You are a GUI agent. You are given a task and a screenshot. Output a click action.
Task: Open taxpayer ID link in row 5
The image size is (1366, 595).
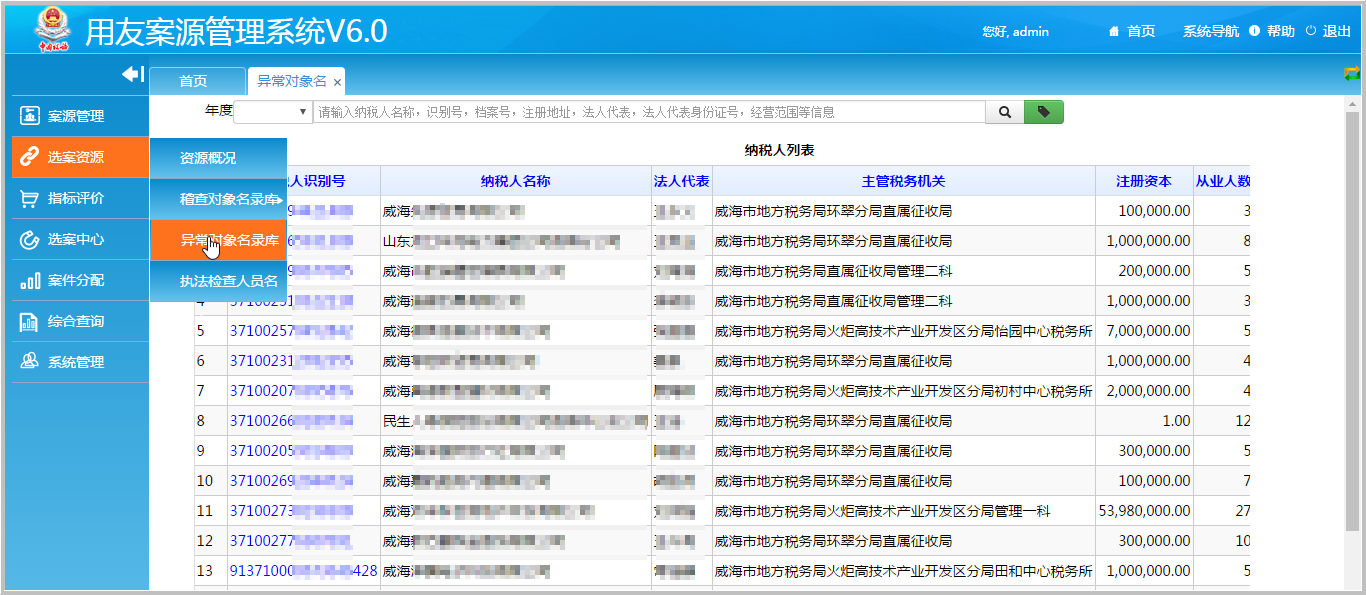pos(291,331)
